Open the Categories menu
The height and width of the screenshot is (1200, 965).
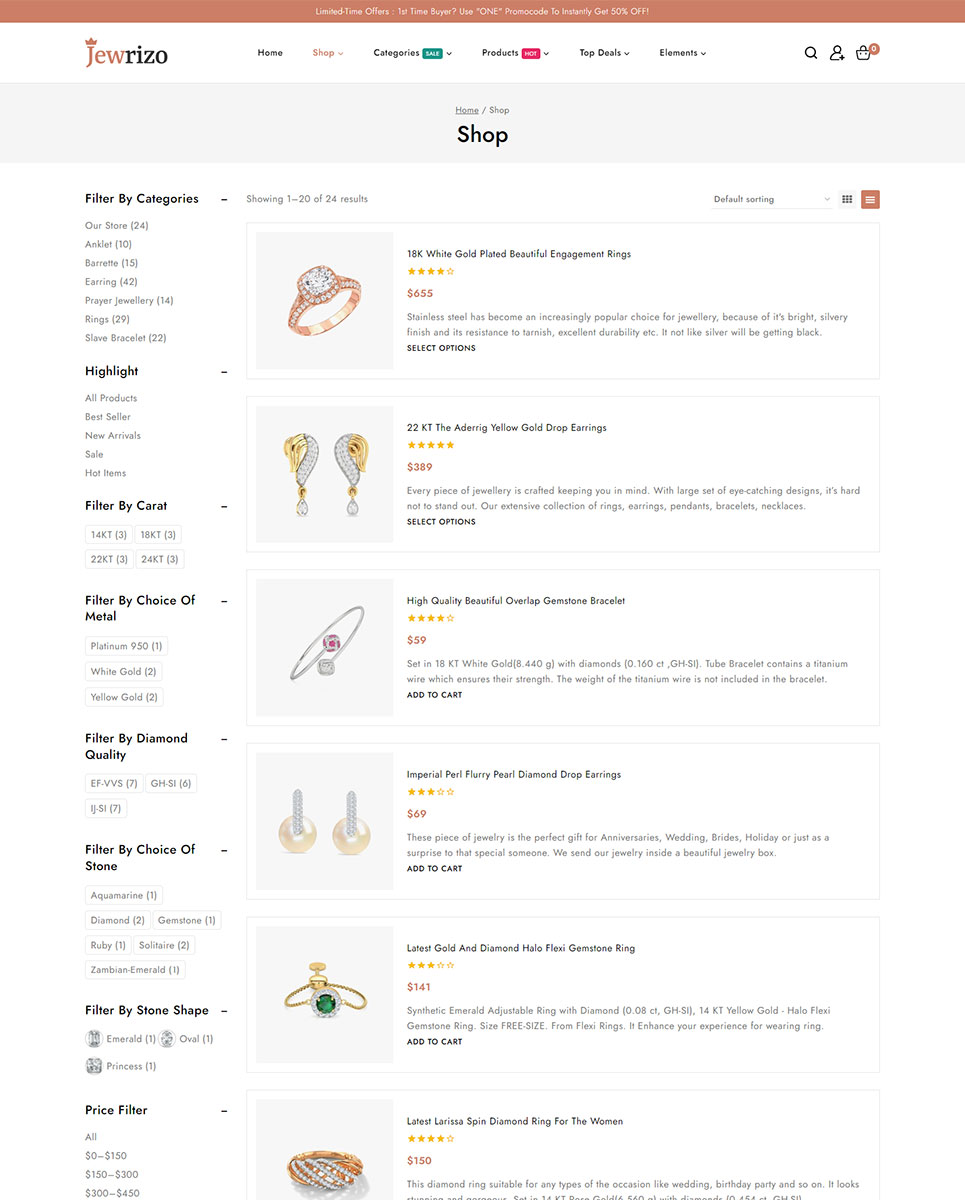(x=412, y=53)
